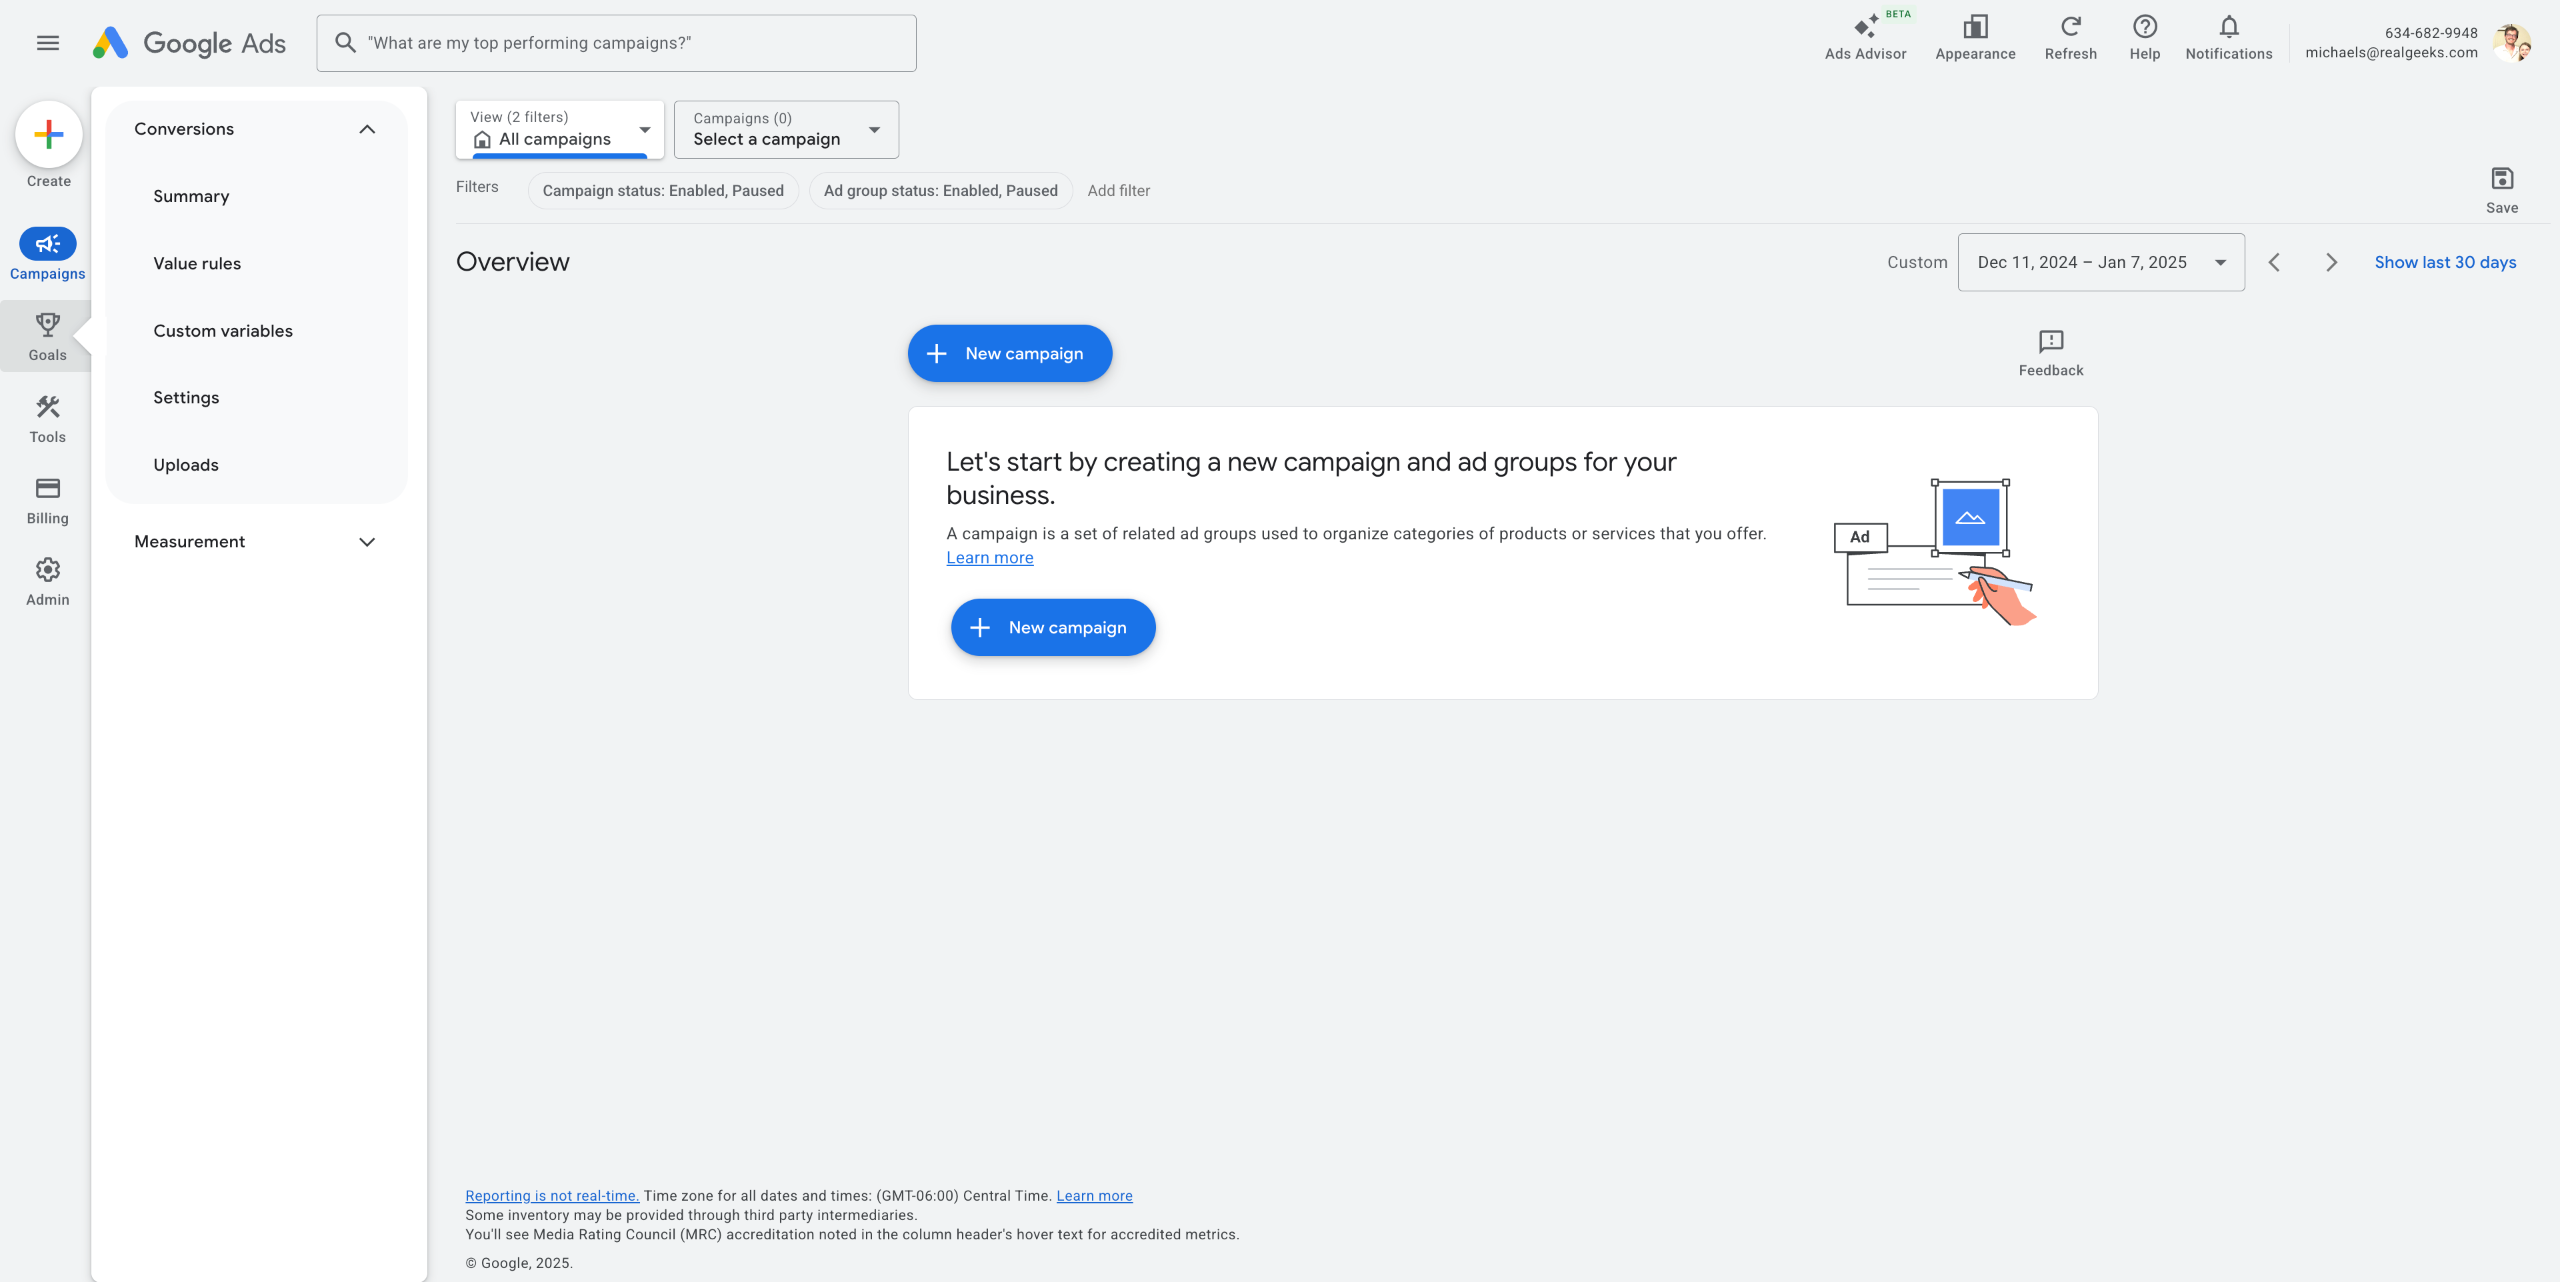Viewport: 2560px width, 1282px height.
Task: Open Notifications bell icon
Action: click(2228, 28)
